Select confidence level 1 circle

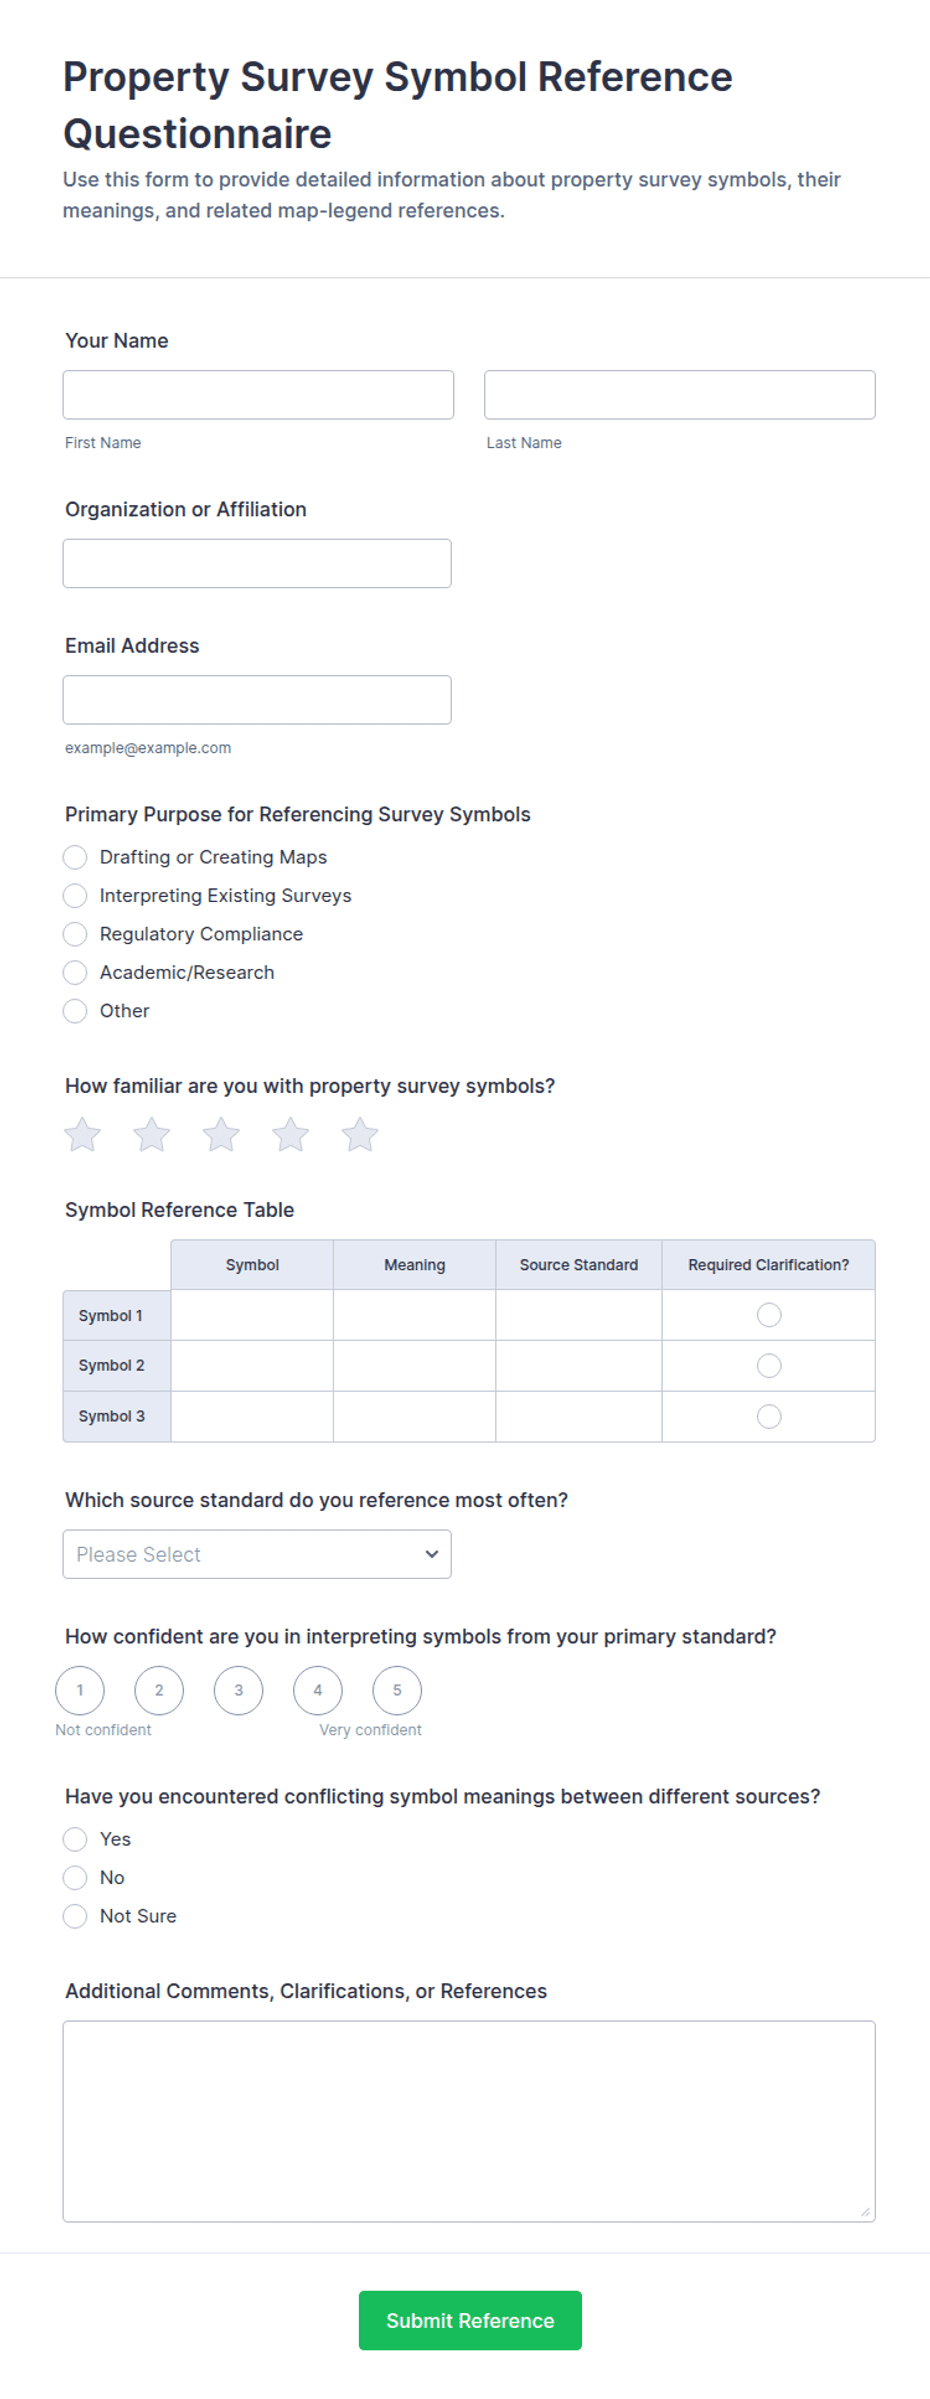pyautogui.click(x=80, y=1690)
